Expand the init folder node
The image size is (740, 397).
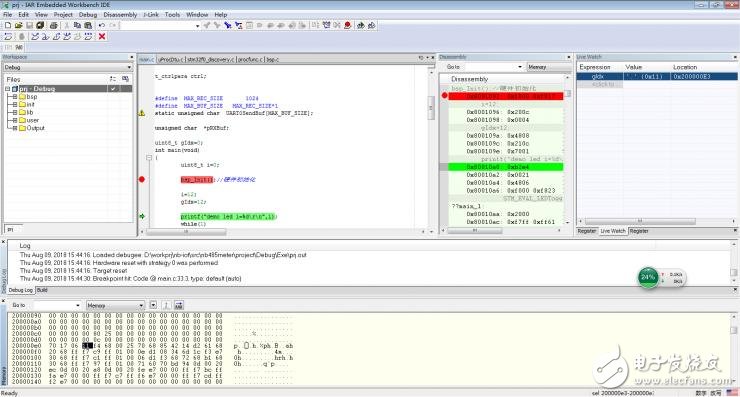[15, 104]
